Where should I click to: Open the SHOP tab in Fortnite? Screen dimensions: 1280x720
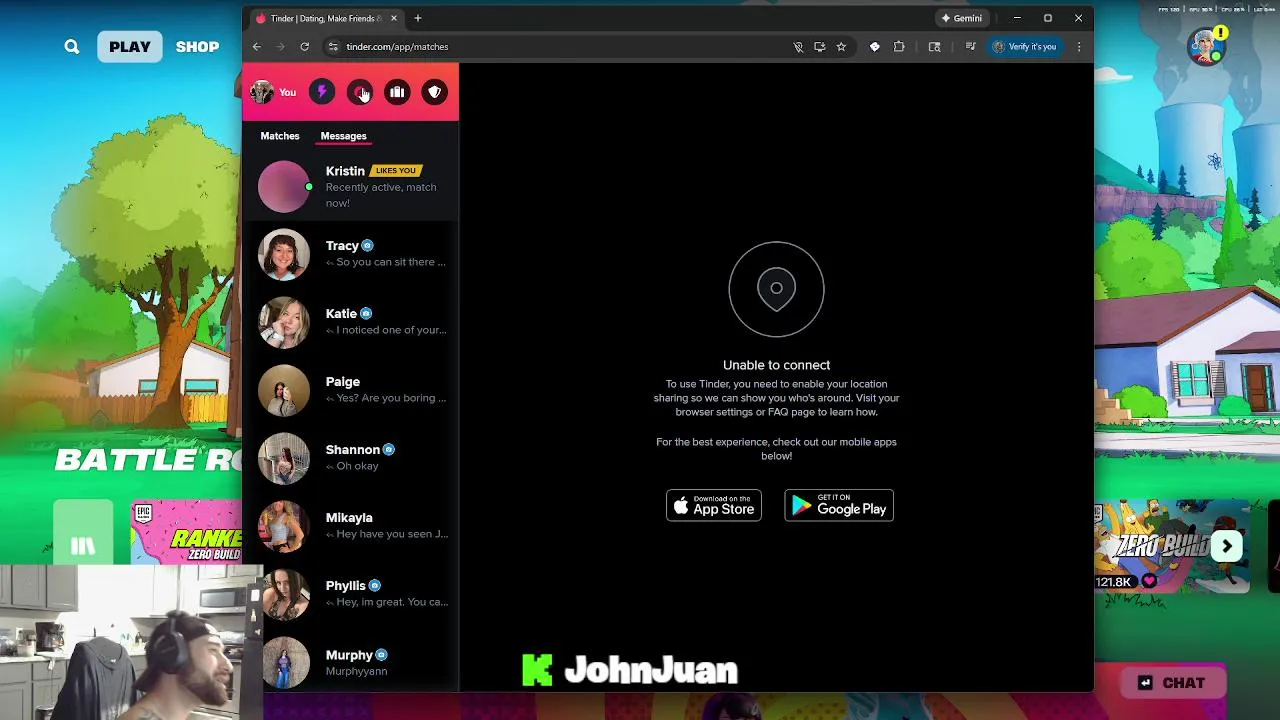pyautogui.click(x=197, y=47)
